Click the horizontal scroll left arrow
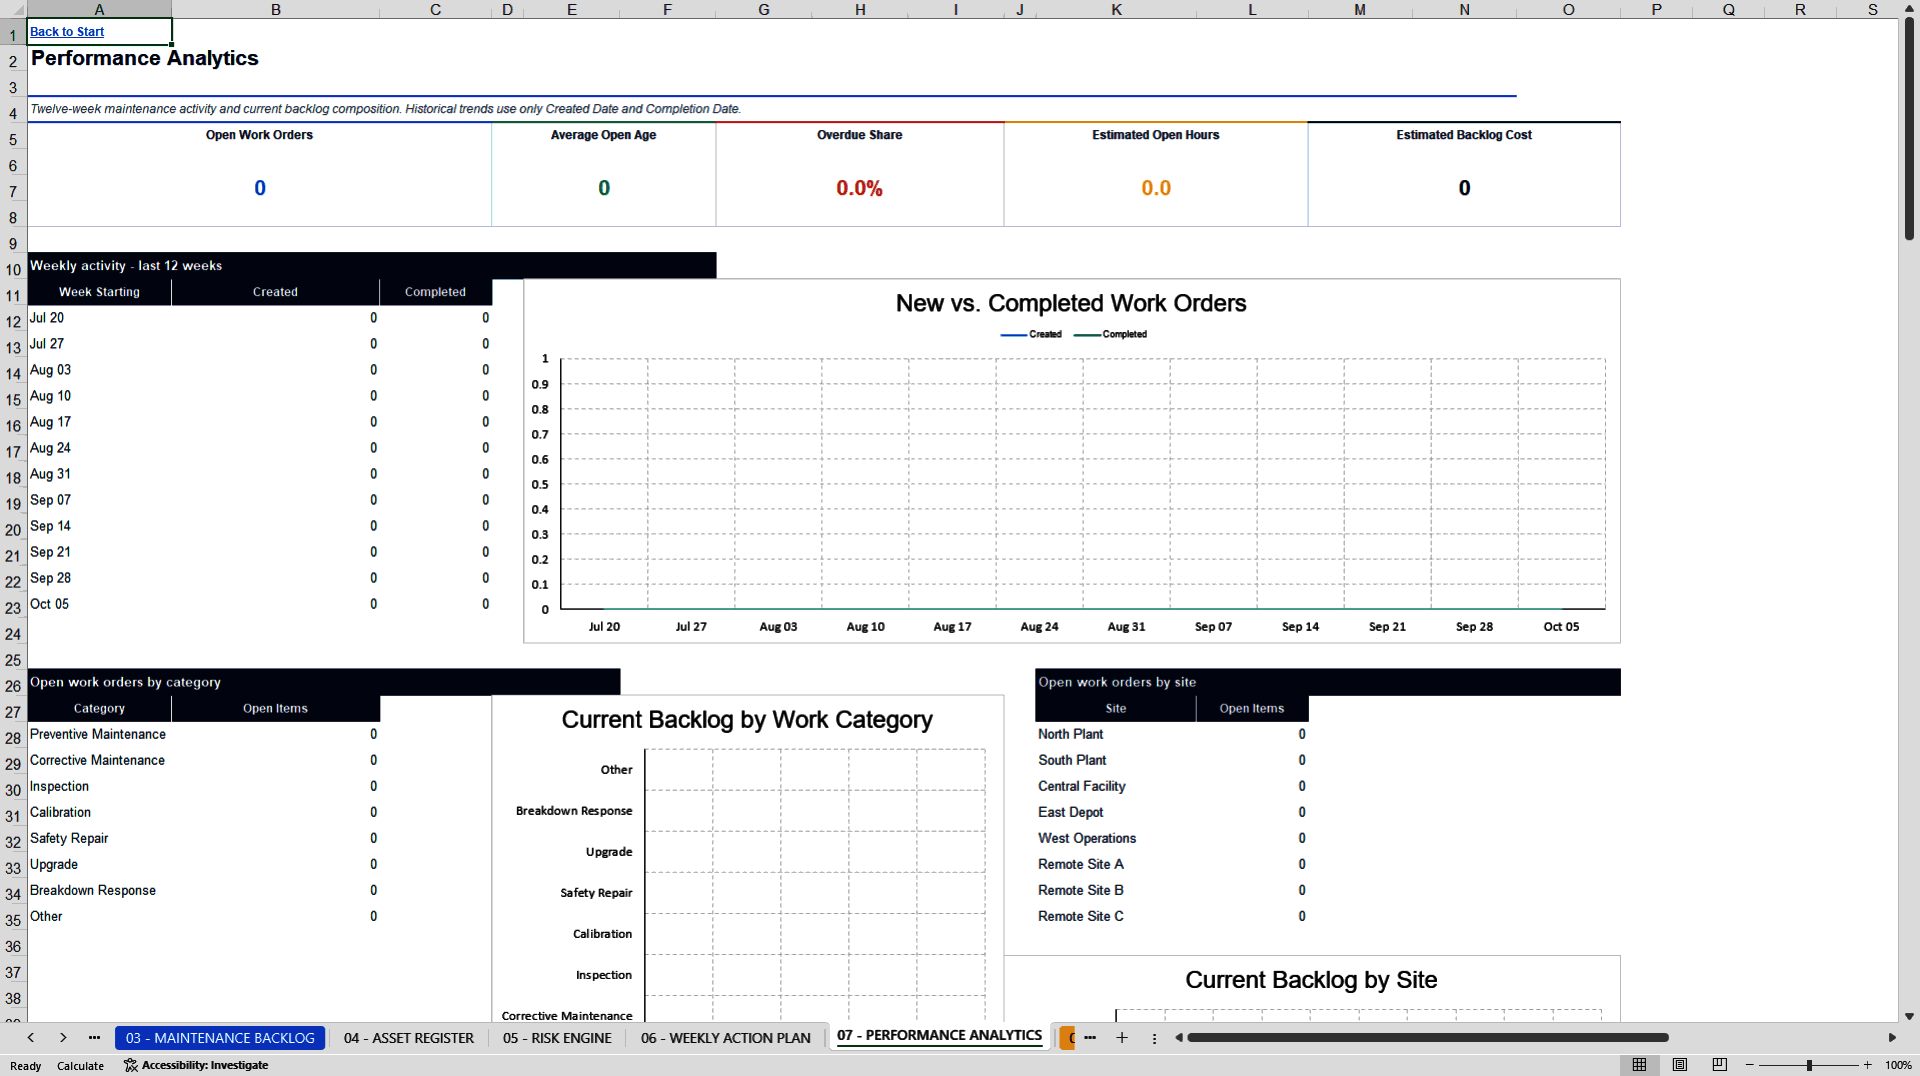This screenshot has width=1920, height=1076. tap(1179, 1038)
